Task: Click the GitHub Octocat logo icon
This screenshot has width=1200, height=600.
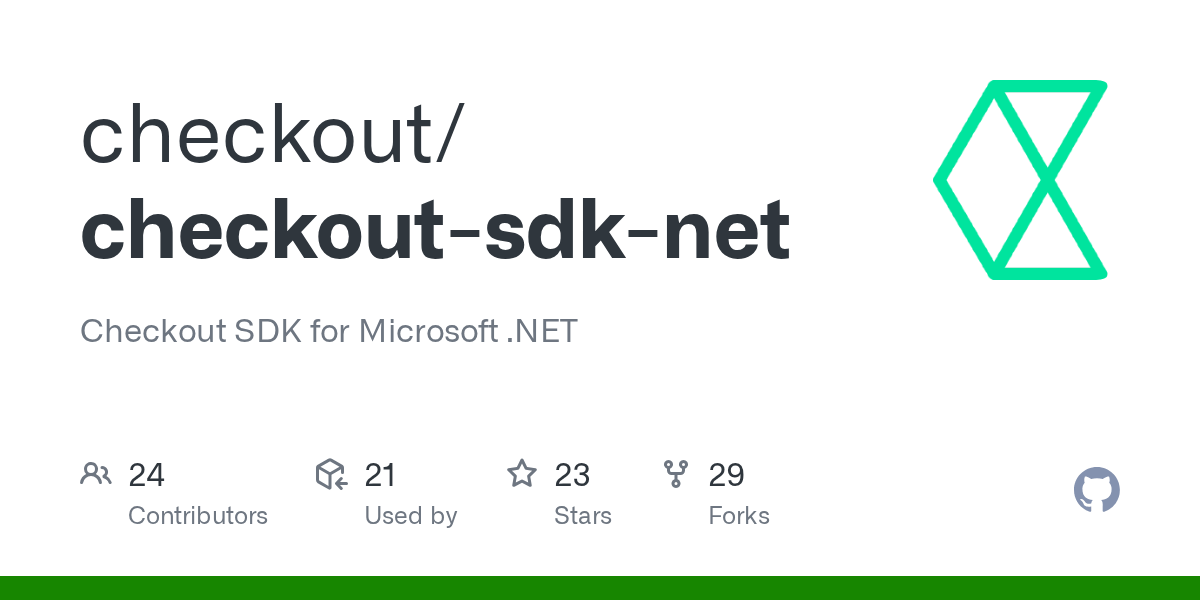Action: pos(1097,490)
